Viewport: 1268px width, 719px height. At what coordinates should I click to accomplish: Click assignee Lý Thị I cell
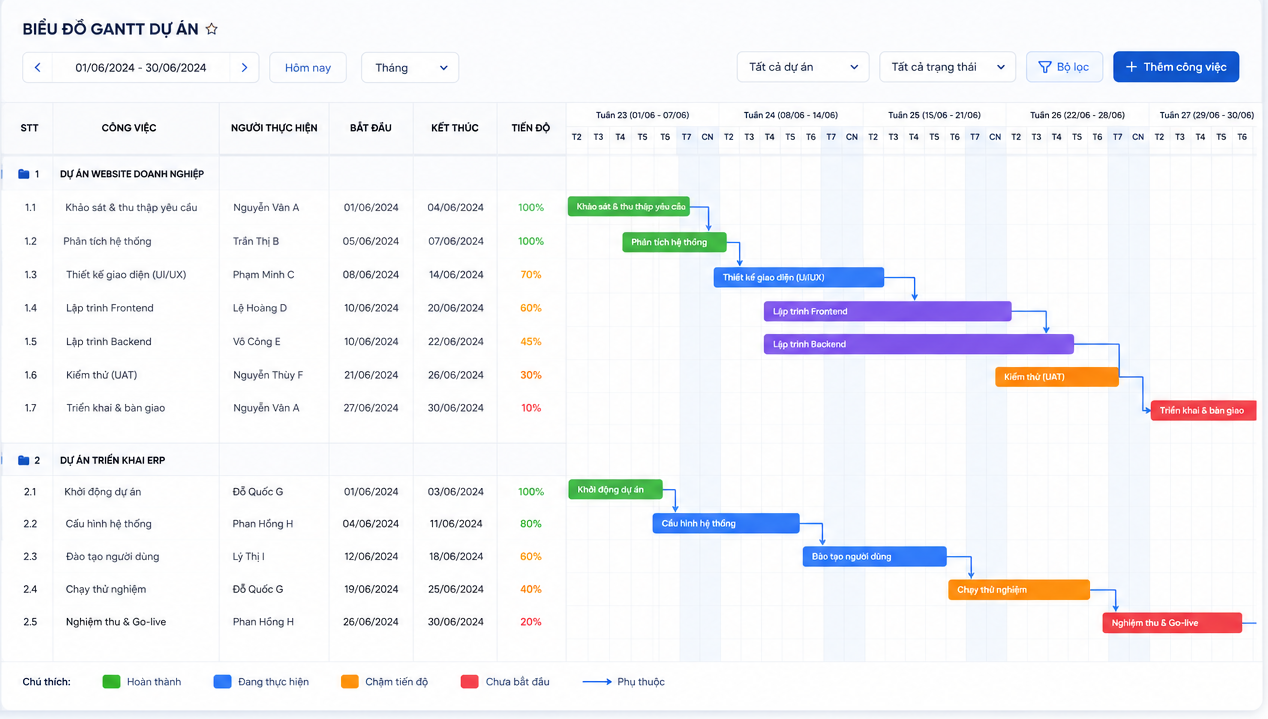point(249,556)
